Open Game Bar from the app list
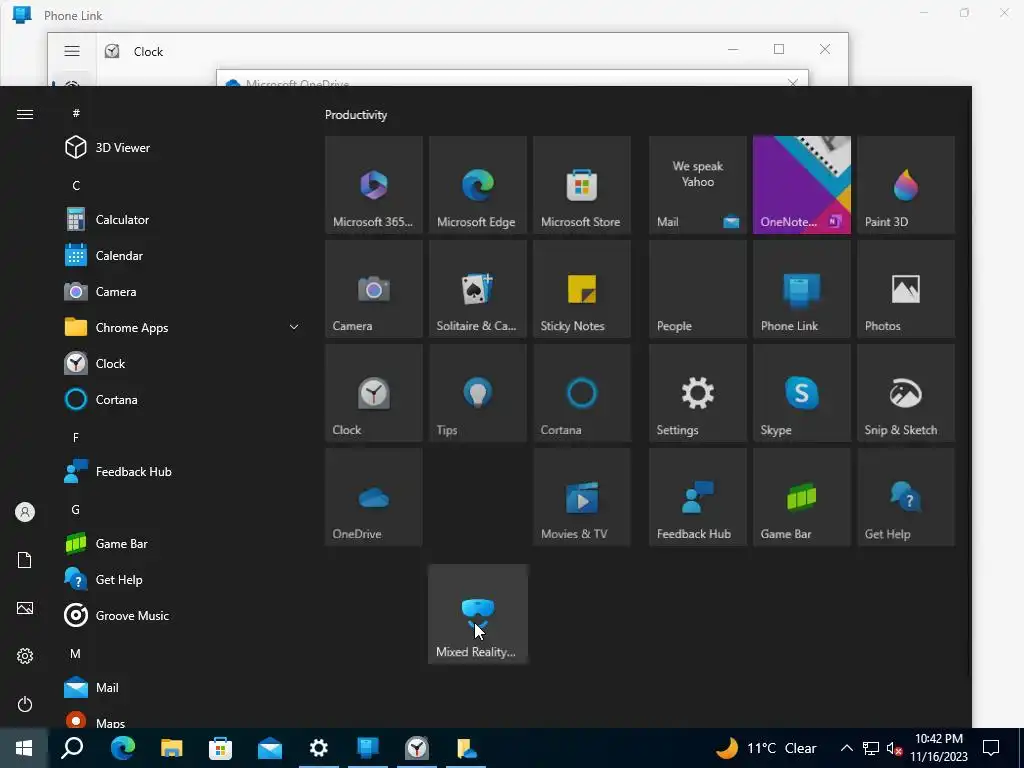This screenshot has height=768, width=1024. pos(182,543)
